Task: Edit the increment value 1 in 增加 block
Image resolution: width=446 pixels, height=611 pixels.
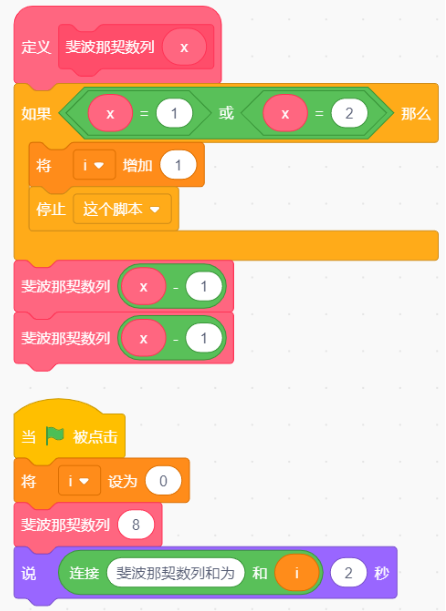Action: (x=178, y=165)
